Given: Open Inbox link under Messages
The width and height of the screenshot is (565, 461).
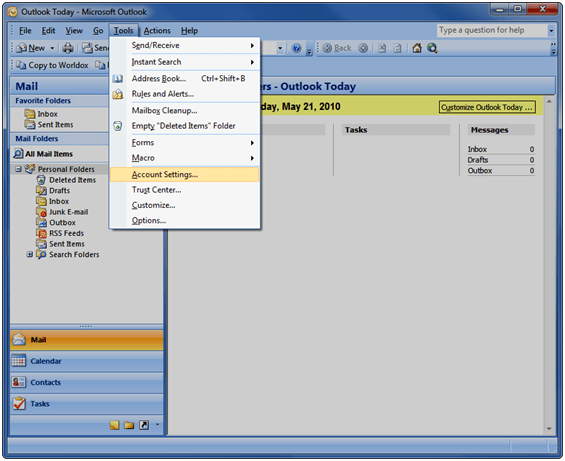Looking at the screenshot, I should tap(477, 149).
